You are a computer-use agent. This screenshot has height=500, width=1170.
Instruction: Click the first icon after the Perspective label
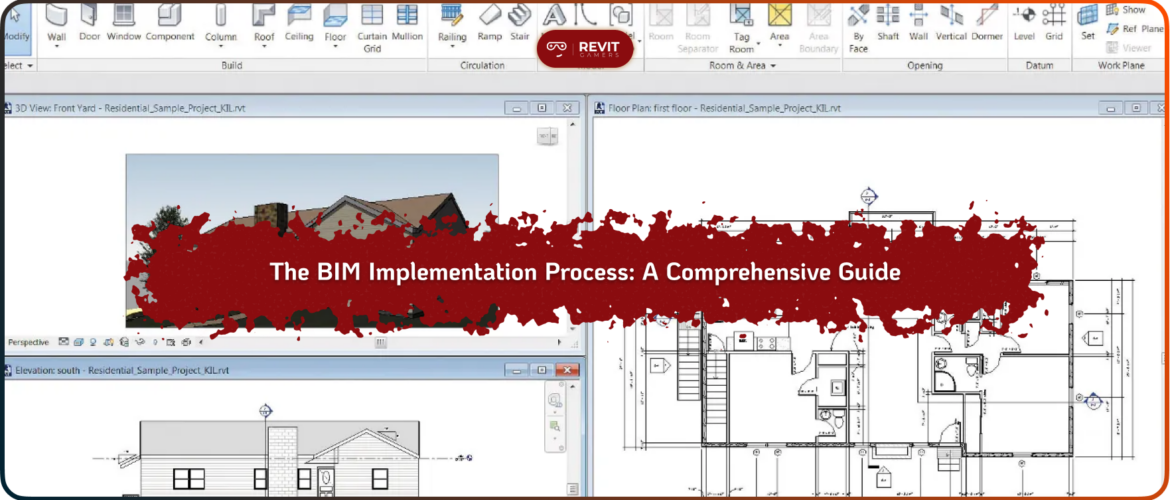(x=63, y=343)
